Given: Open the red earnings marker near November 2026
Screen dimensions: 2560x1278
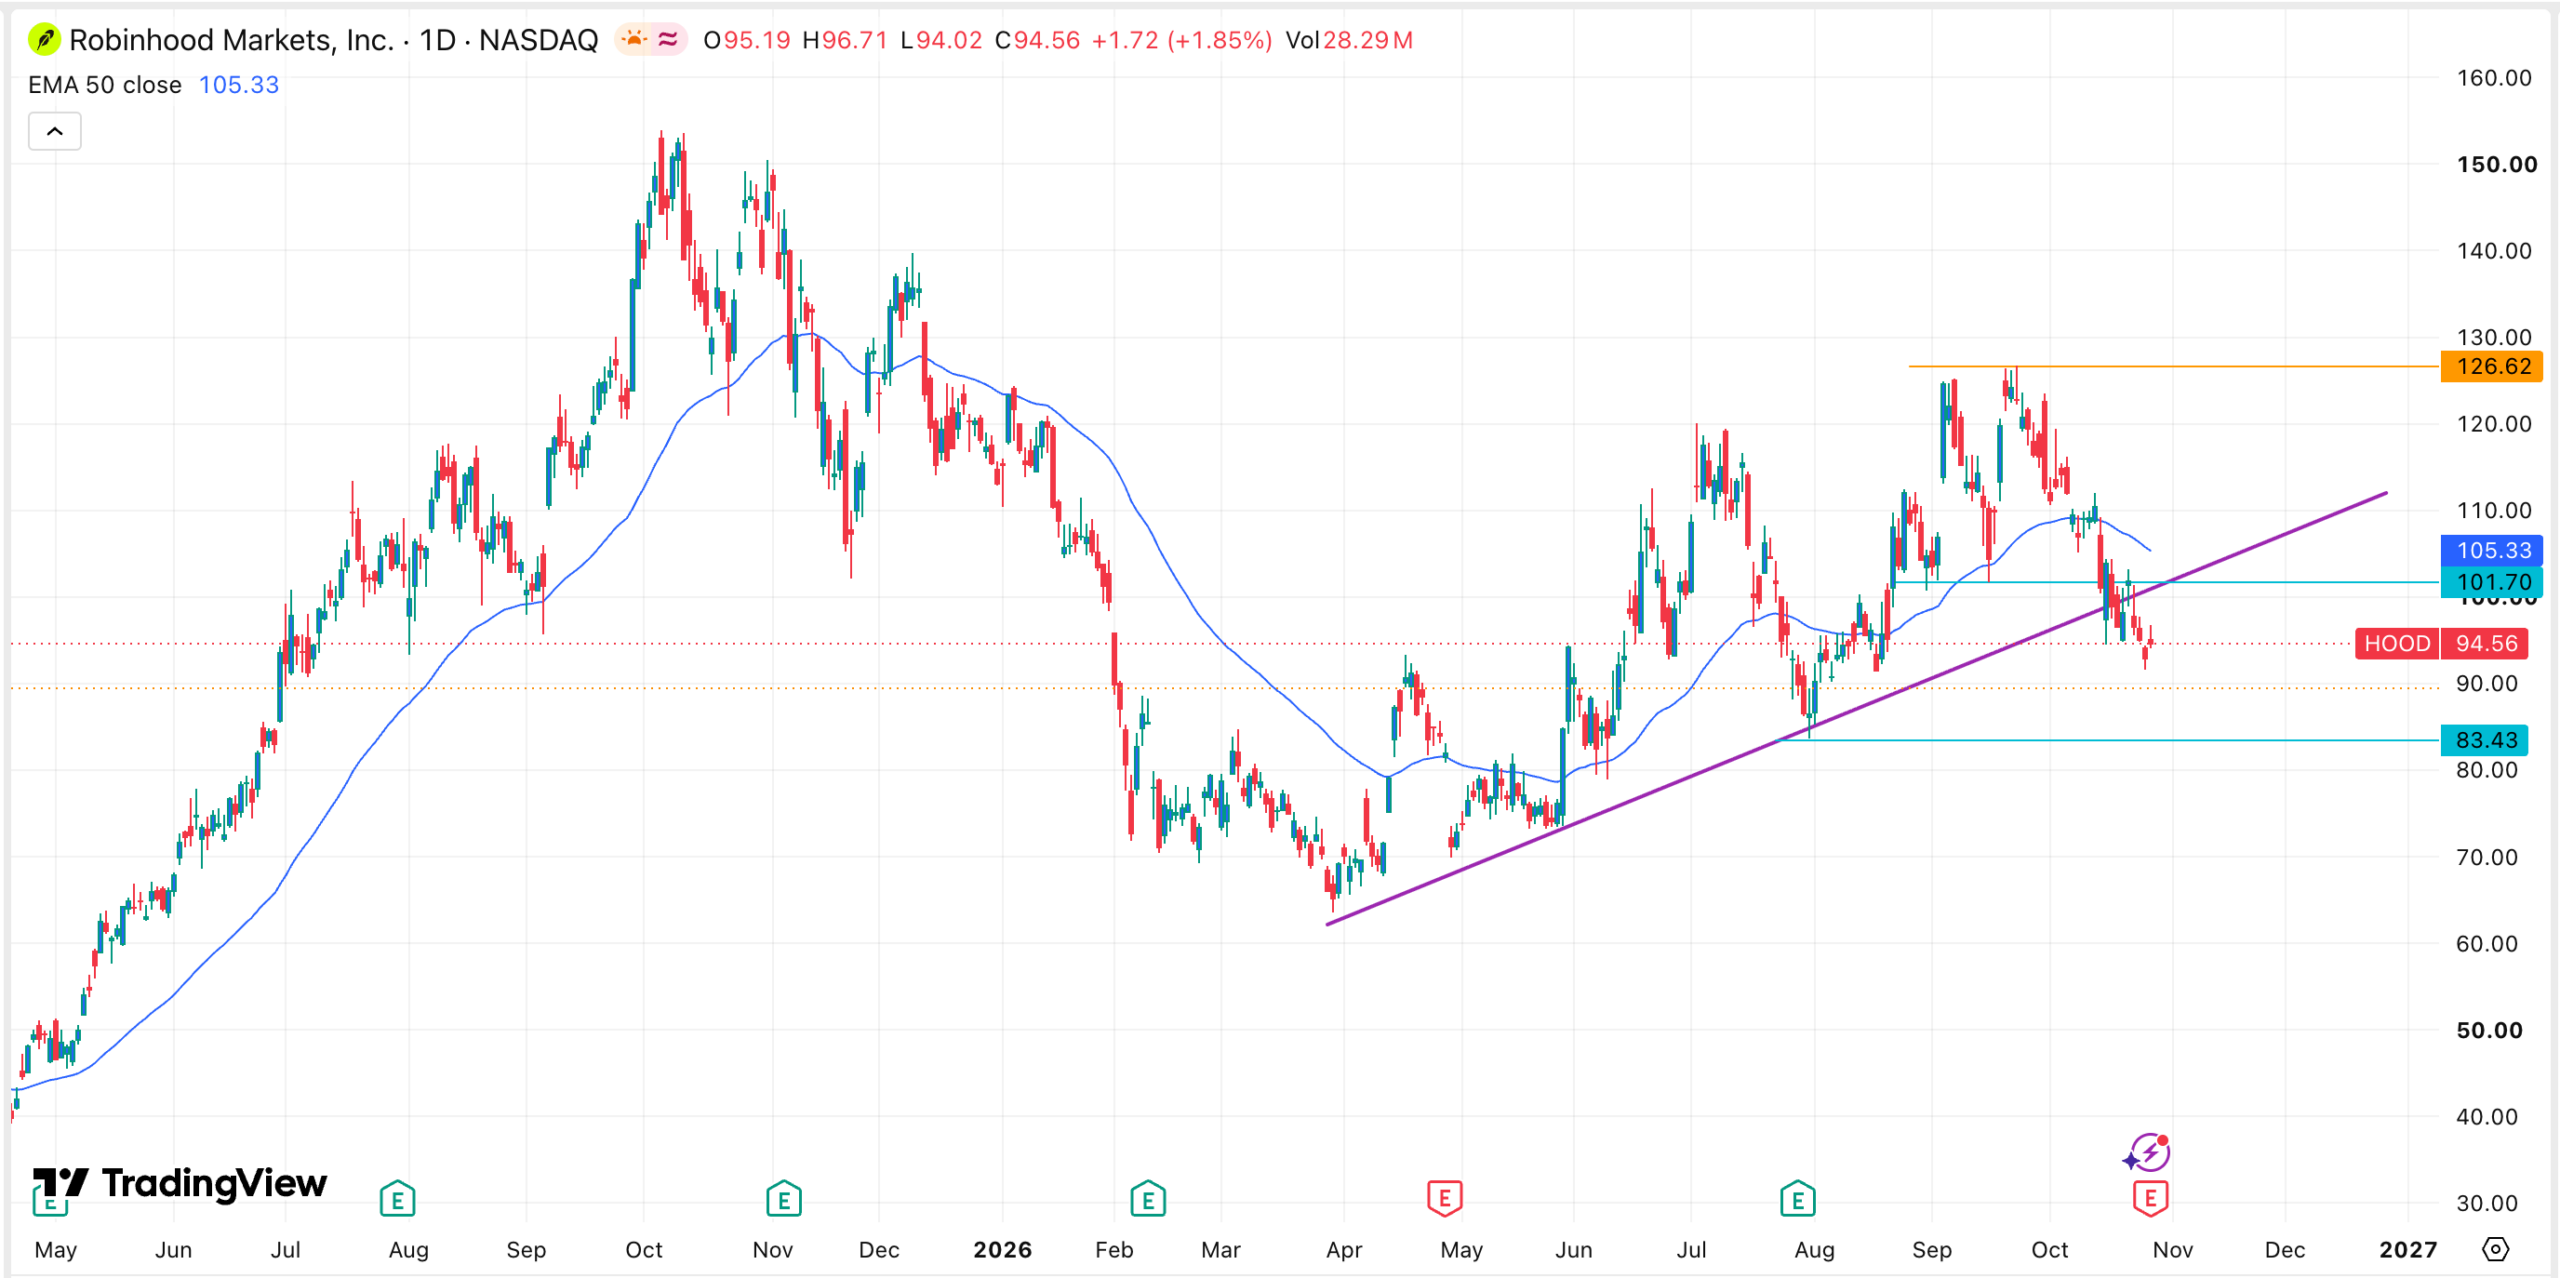Looking at the screenshot, I should coord(2150,1198).
